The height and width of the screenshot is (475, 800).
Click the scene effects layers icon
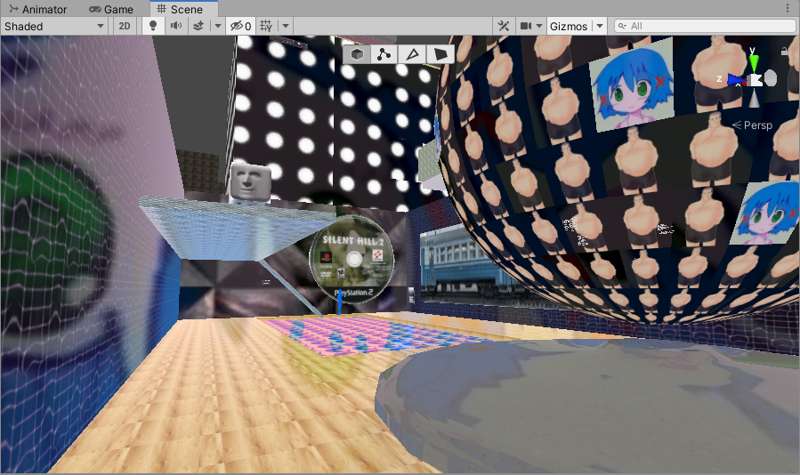tap(198, 26)
